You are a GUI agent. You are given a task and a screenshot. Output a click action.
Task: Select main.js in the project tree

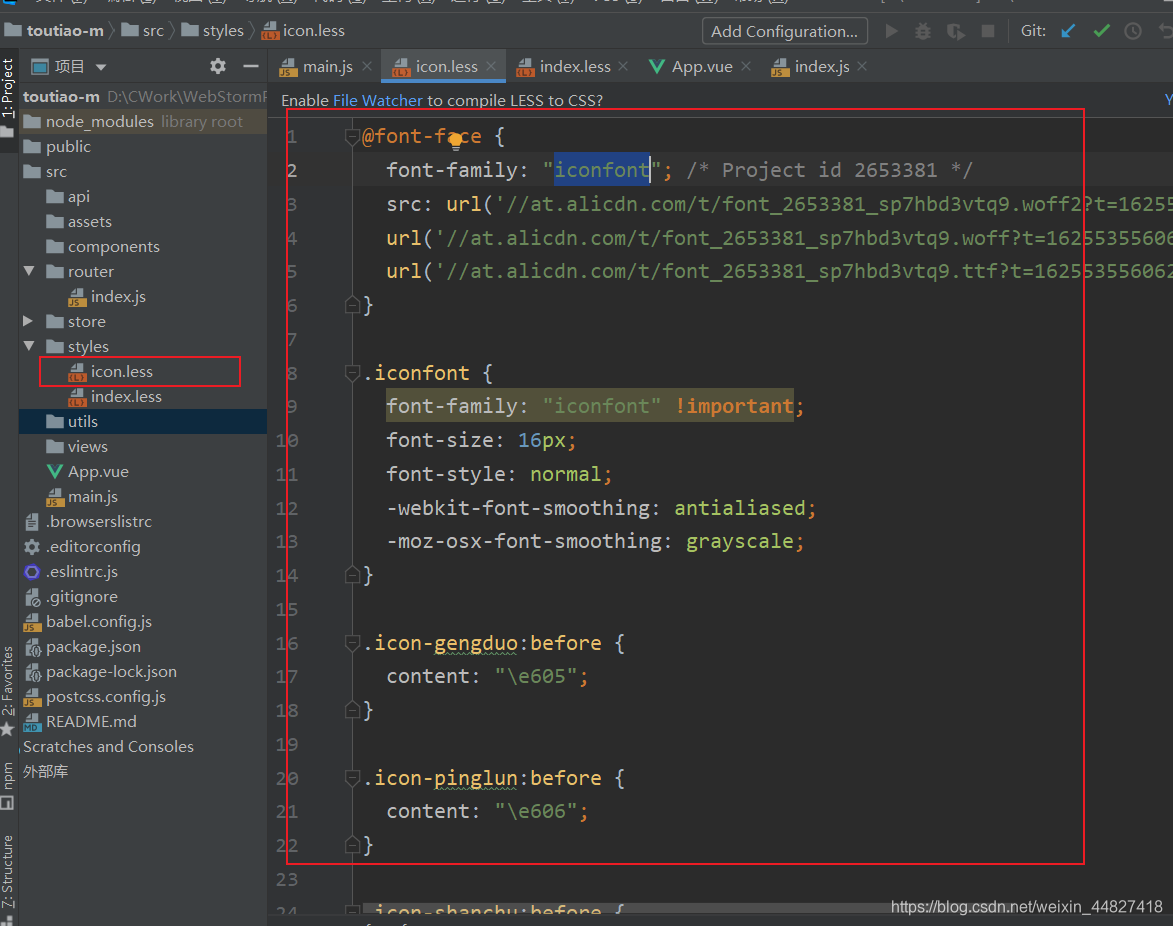click(x=143, y=497)
